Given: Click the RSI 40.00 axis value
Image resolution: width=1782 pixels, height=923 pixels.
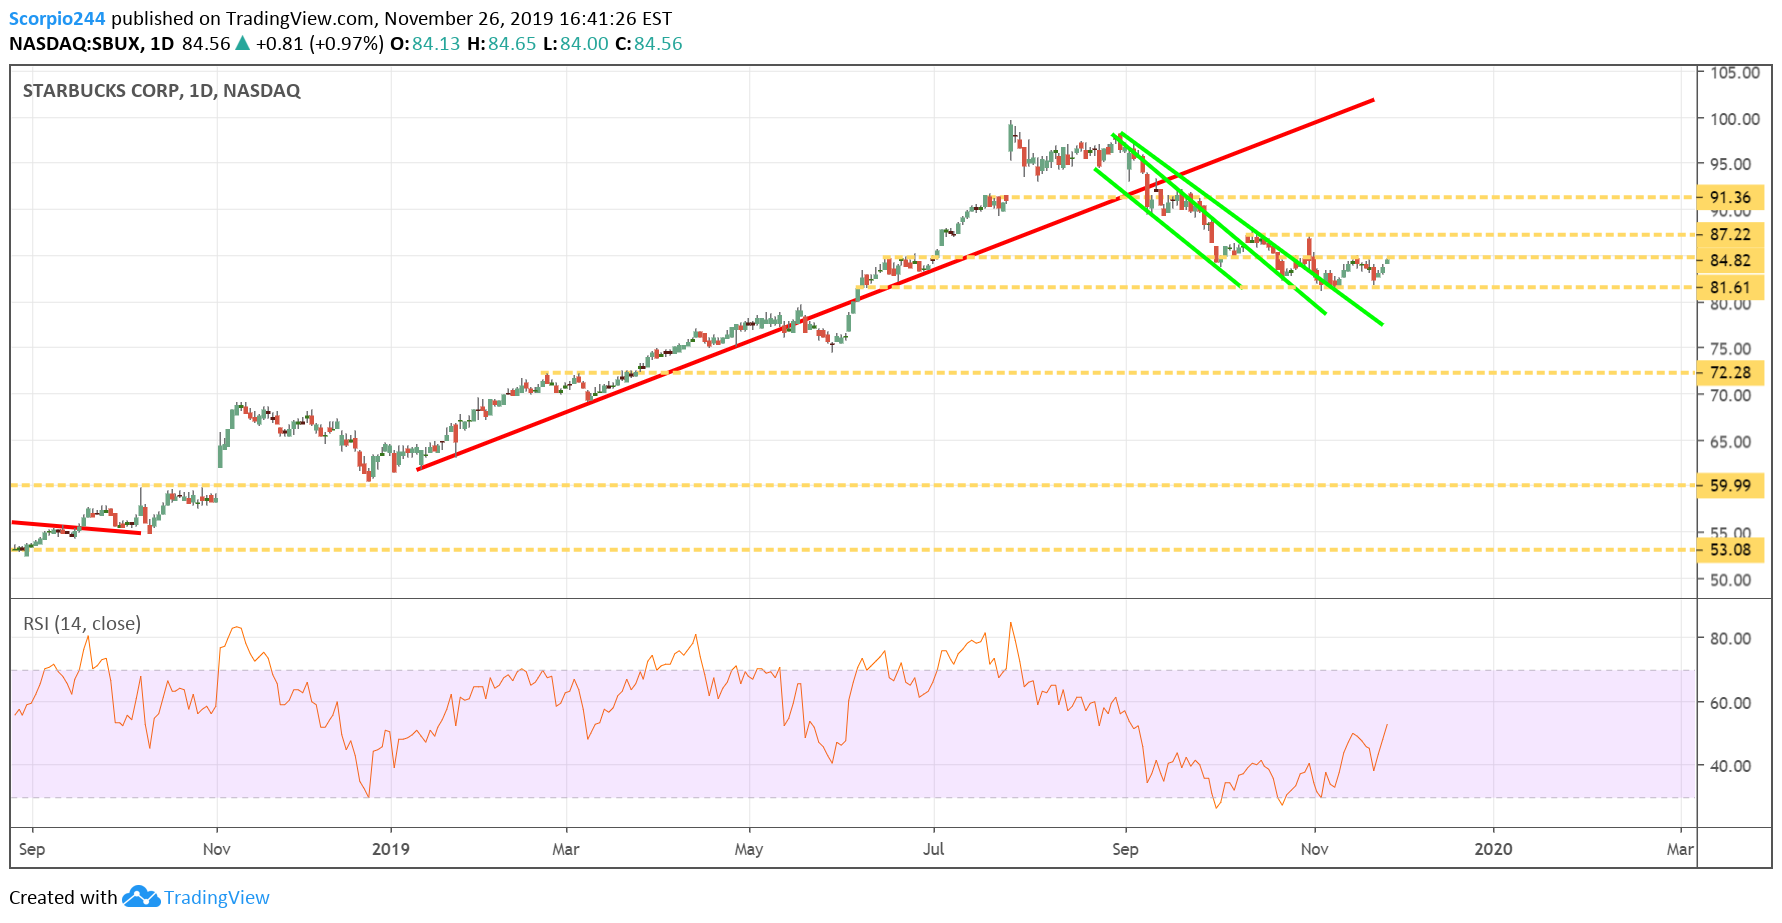Looking at the screenshot, I should (1731, 765).
